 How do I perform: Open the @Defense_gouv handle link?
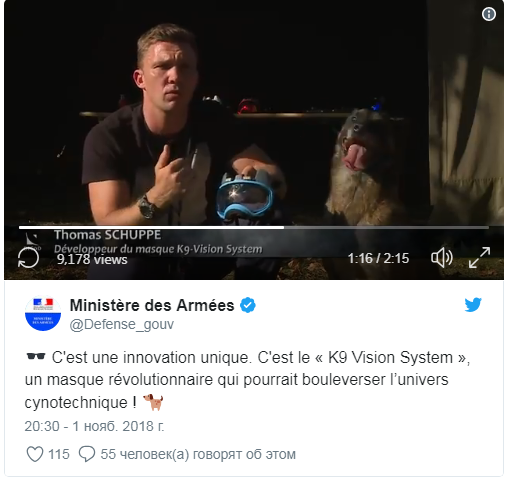[x=122, y=324]
